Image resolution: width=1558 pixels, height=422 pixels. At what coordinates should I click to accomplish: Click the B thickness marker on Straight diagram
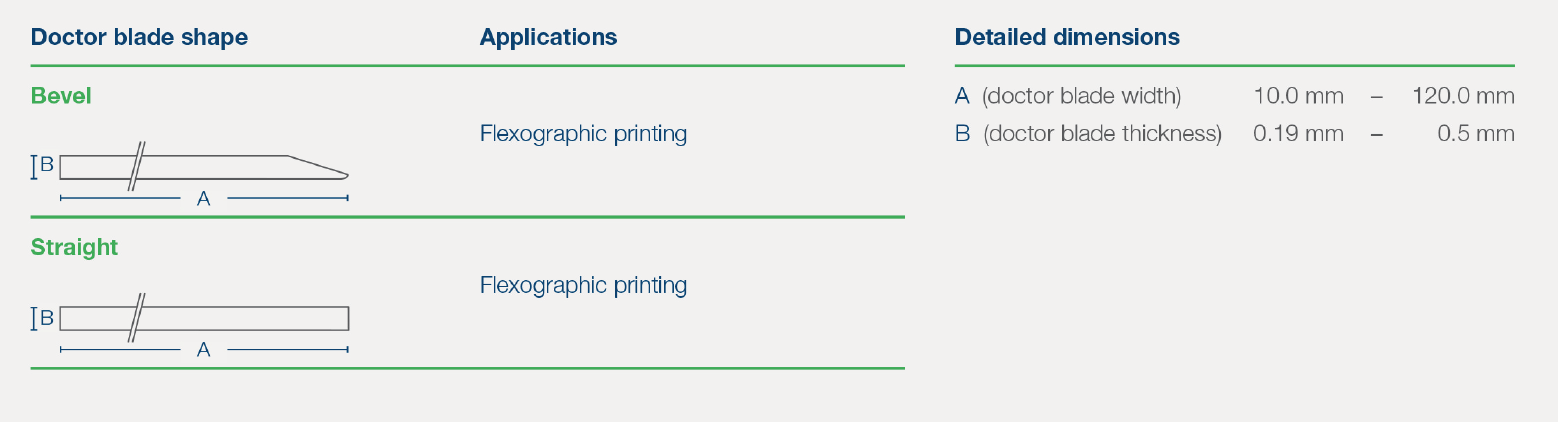point(42,319)
